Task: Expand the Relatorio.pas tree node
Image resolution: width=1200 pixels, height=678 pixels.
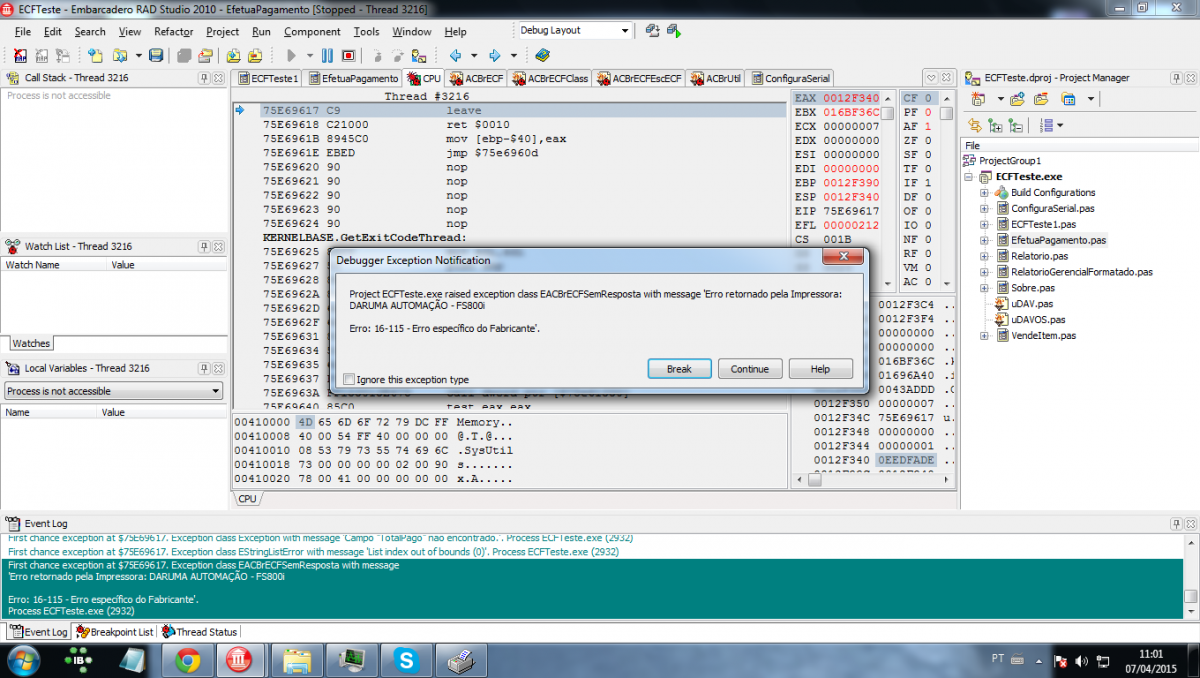Action: [x=984, y=256]
